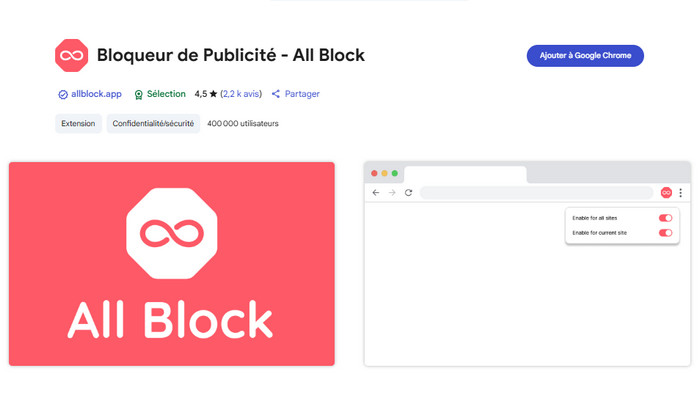The height and width of the screenshot is (418, 700).
Task: Click the share icon beside Partager
Action: point(276,94)
